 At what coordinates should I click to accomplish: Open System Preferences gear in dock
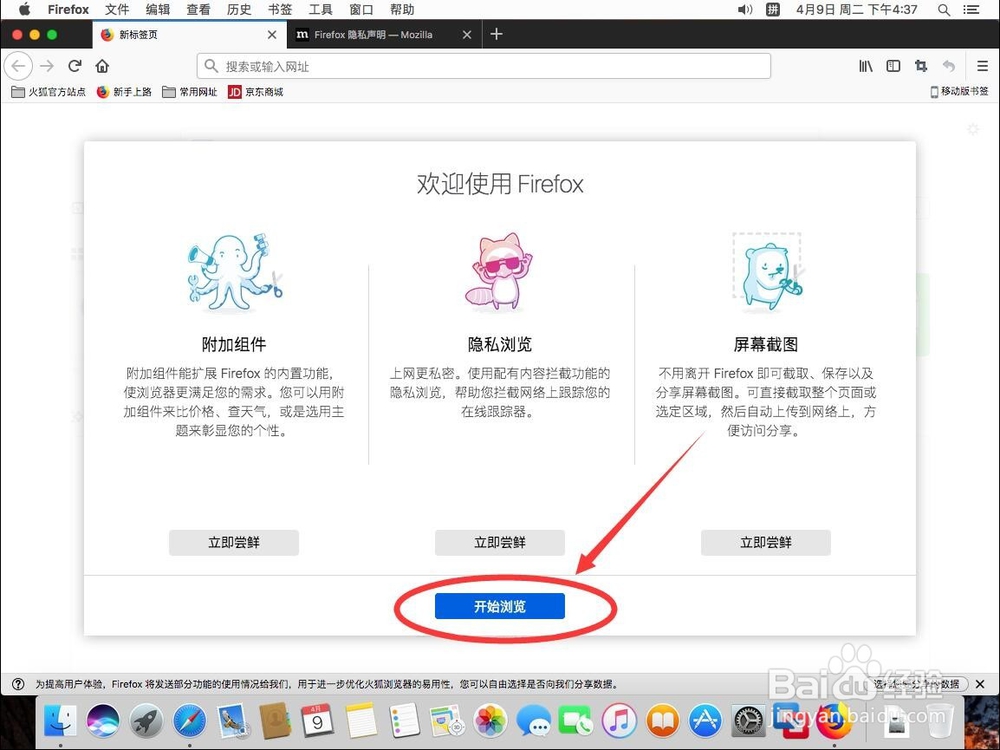pos(748,721)
